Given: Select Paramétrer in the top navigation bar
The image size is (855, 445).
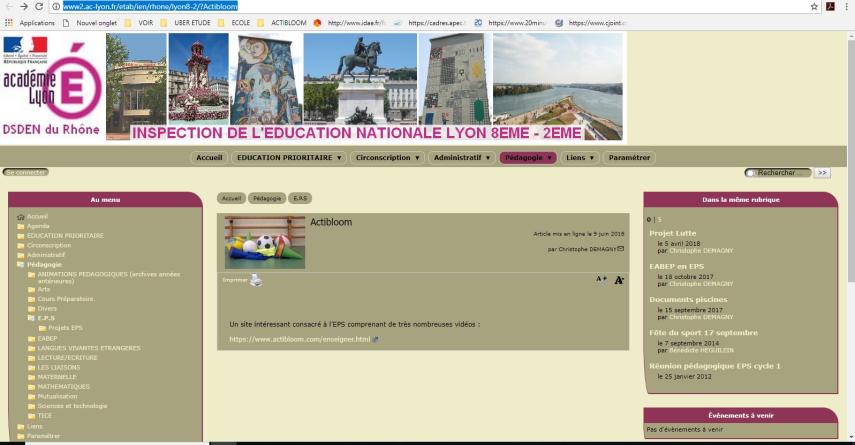Looking at the screenshot, I should click(629, 157).
